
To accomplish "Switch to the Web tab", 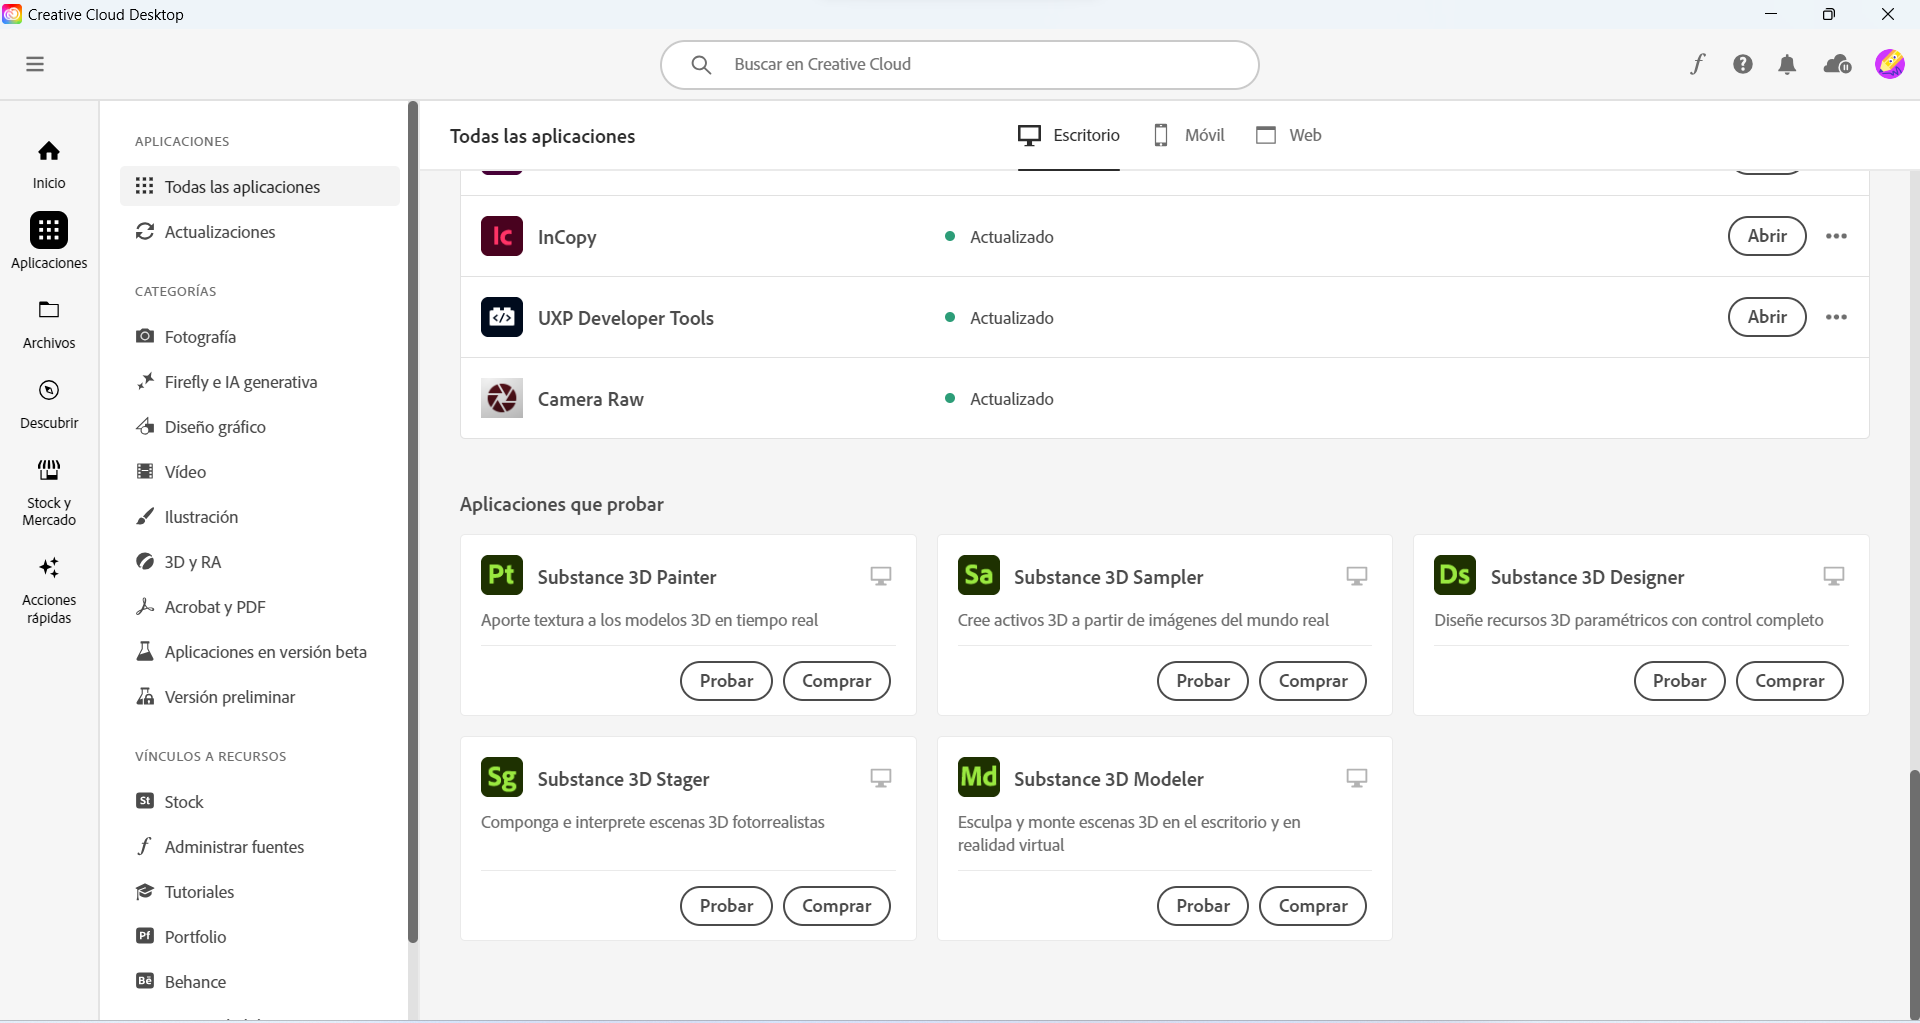I will pyautogui.click(x=1289, y=135).
